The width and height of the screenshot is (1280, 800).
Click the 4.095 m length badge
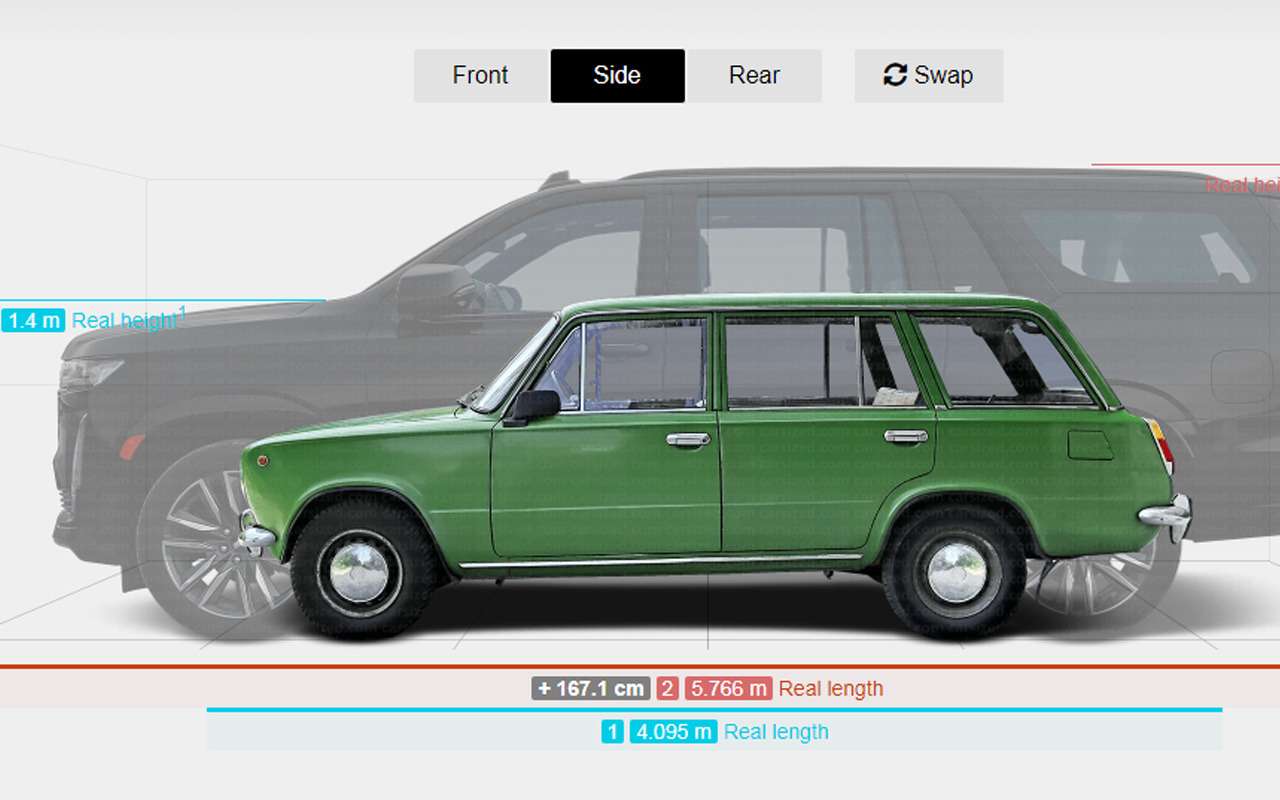point(673,731)
